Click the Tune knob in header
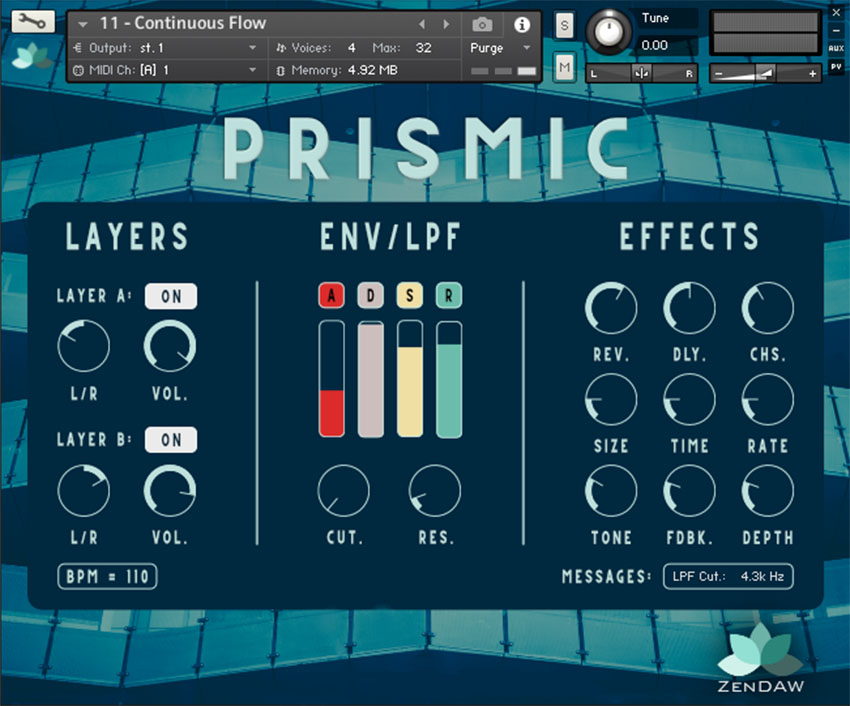Image resolution: width=850 pixels, height=706 pixels. 608,31
